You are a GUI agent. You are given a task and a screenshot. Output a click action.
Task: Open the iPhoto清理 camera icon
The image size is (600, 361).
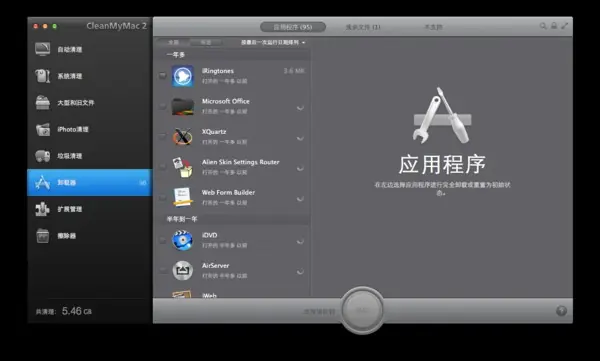pos(42,129)
